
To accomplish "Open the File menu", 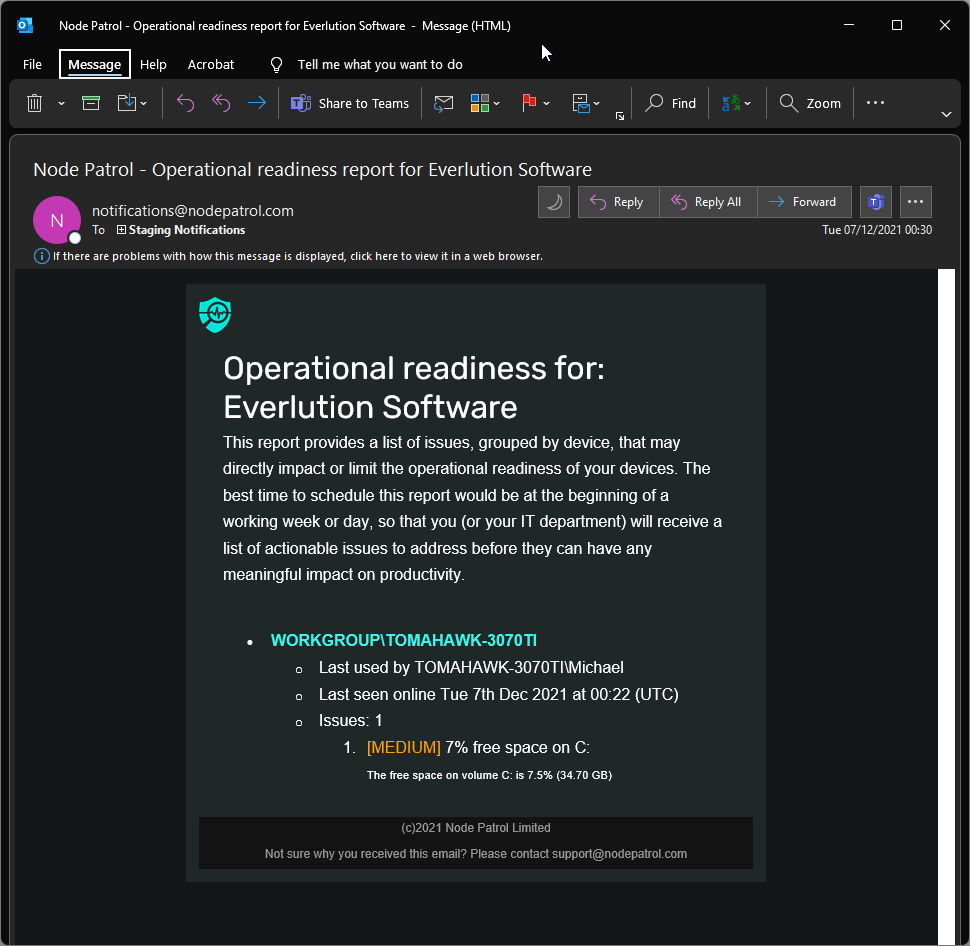I will coord(32,64).
